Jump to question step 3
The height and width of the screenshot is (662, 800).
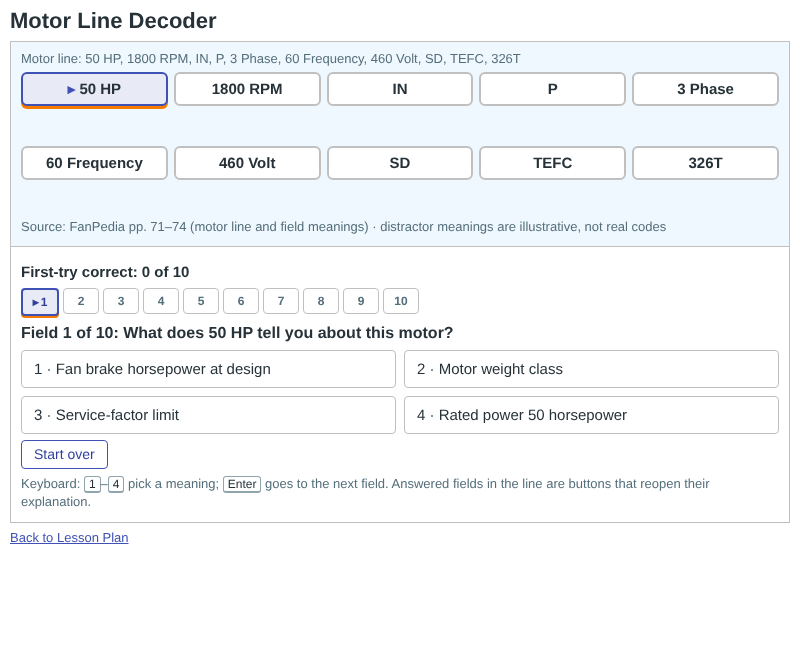click(x=121, y=301)
